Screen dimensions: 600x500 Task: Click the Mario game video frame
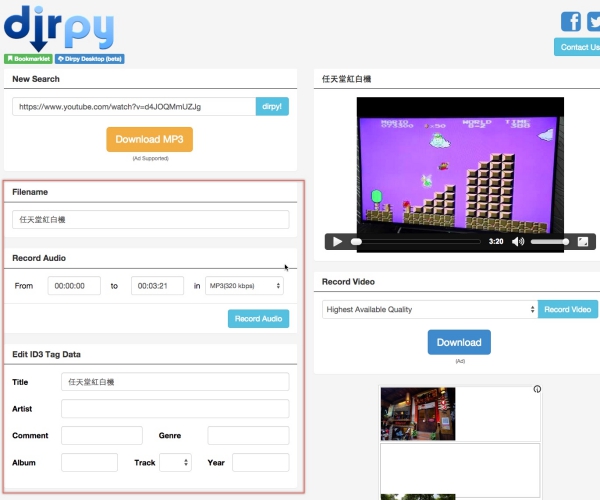pos(460,174)
